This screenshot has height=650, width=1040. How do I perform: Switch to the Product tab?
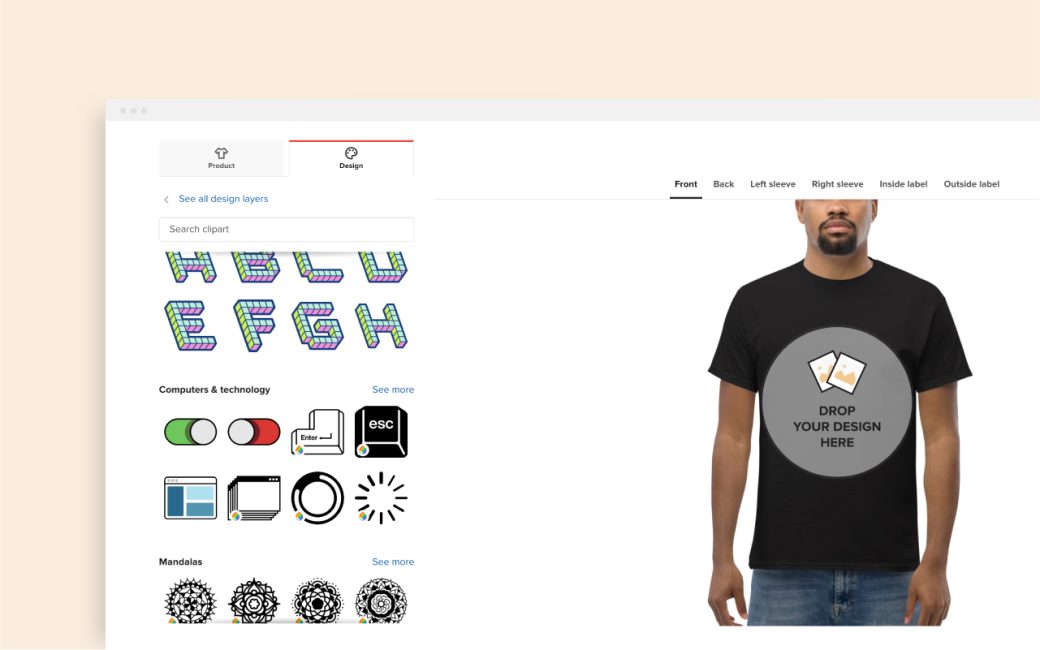(222, 158)
